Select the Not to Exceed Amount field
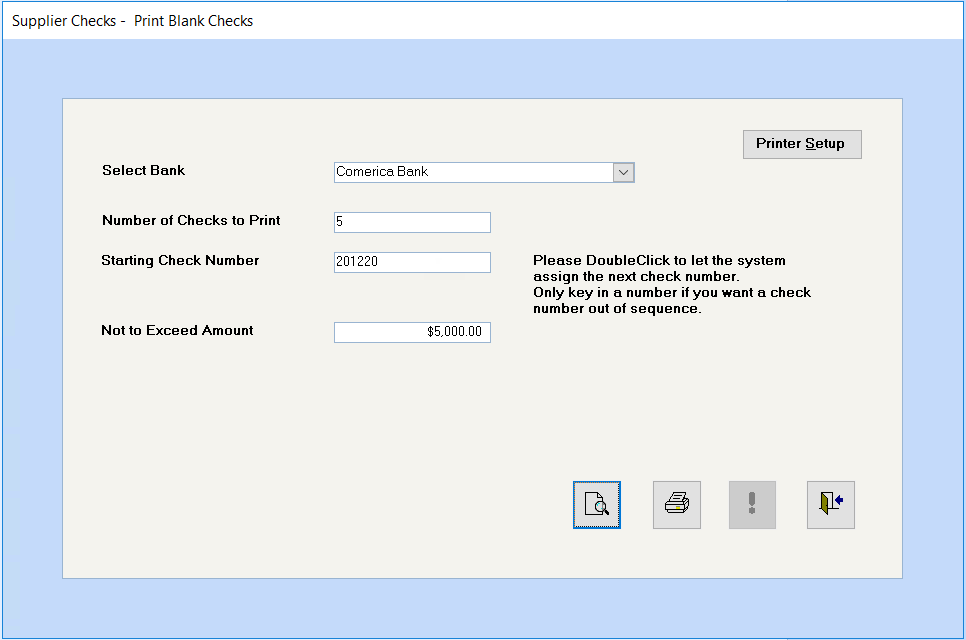The height and width of the screenshot is (640, 966). coord(412,332)
